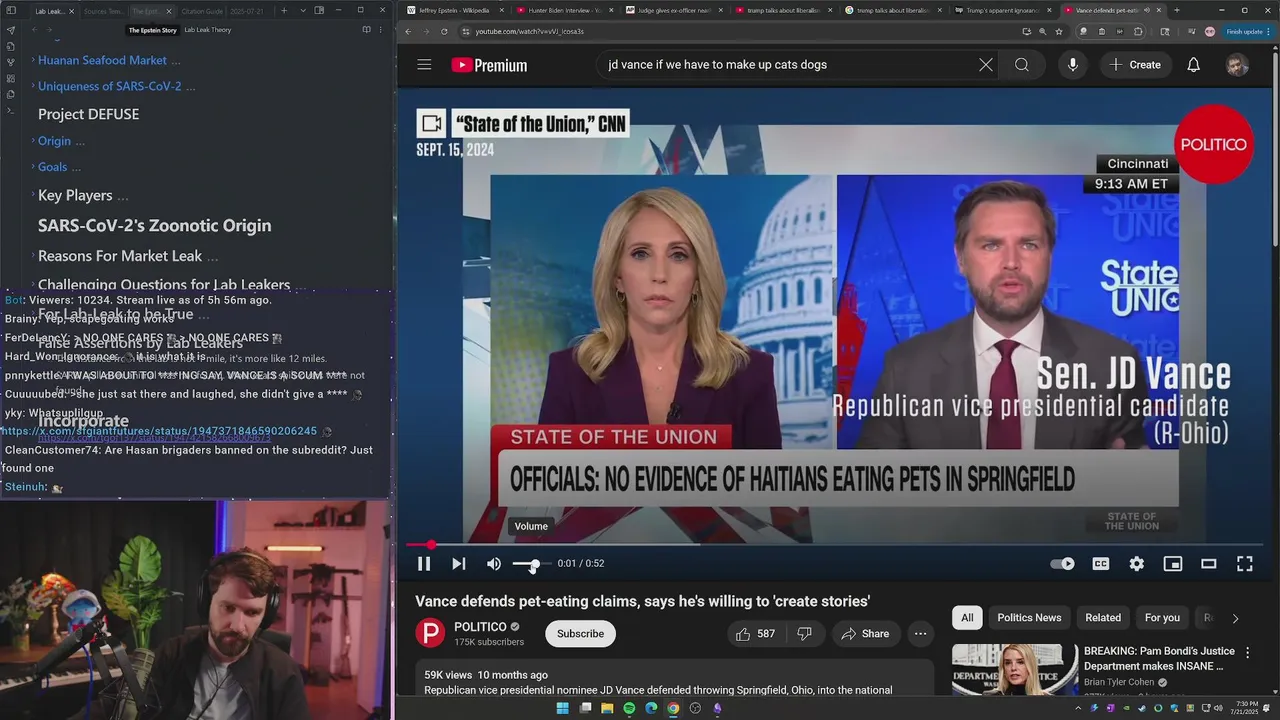
Task: Open YouTube account avatar menu
Action: tap(1237, 65)
